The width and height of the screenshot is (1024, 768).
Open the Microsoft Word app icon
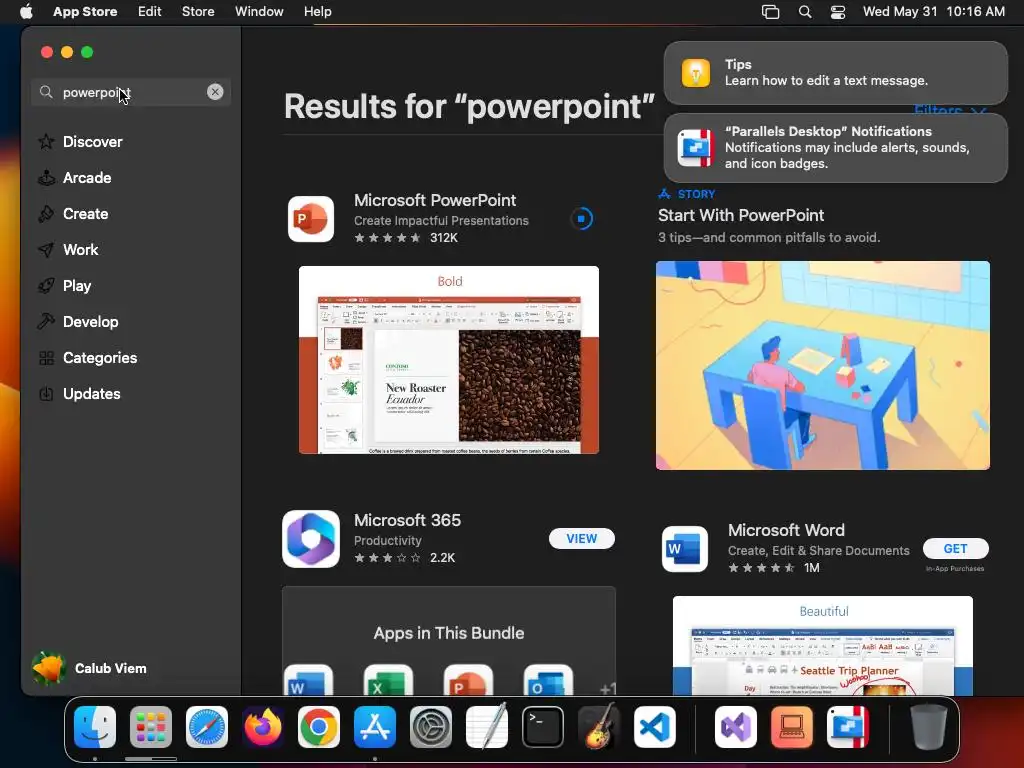click(684, 549)
